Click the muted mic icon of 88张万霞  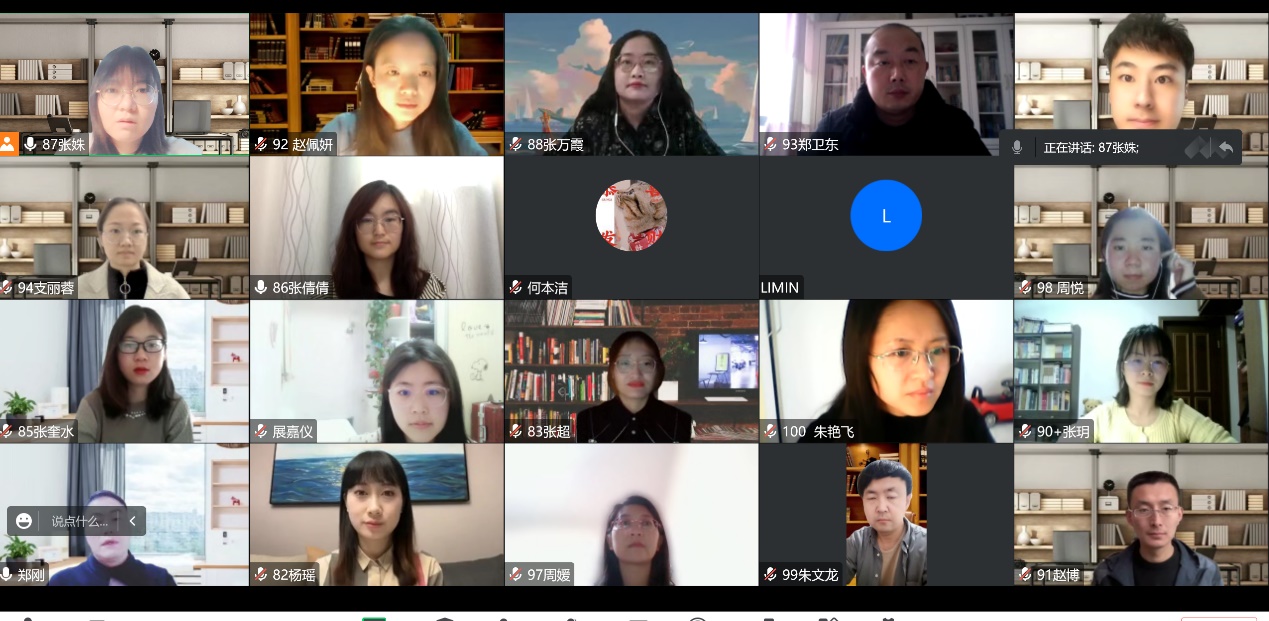[x=516, y=144]
